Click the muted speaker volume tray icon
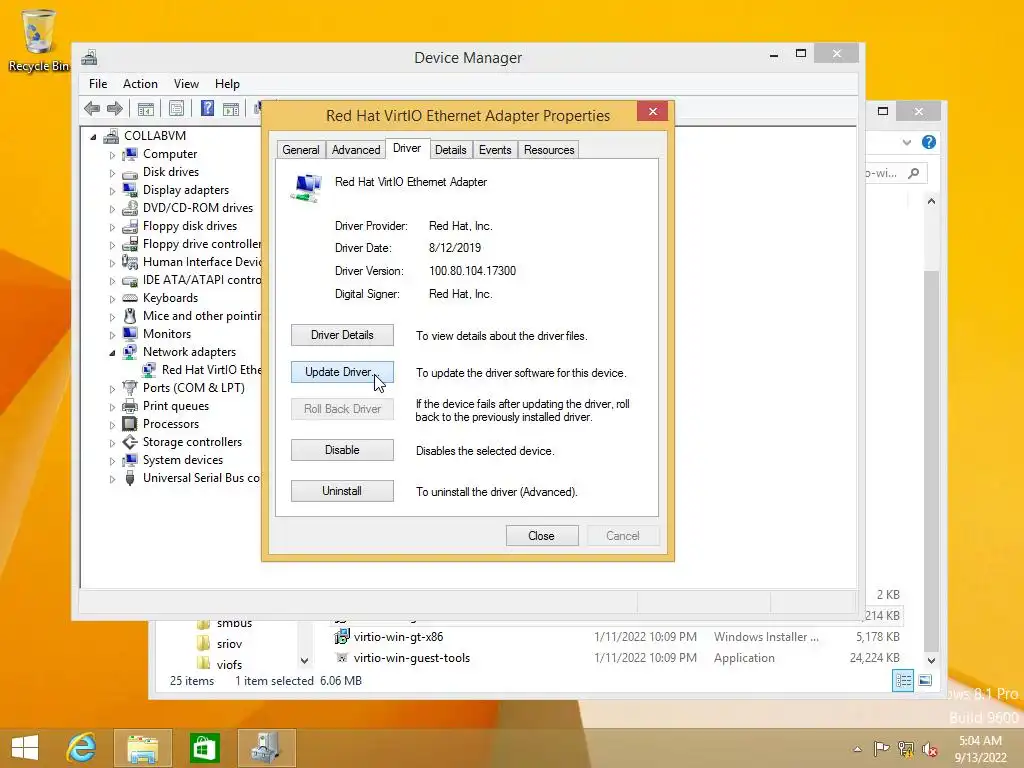The height and width of the screenshot is (768, 1024). (930, 748)
